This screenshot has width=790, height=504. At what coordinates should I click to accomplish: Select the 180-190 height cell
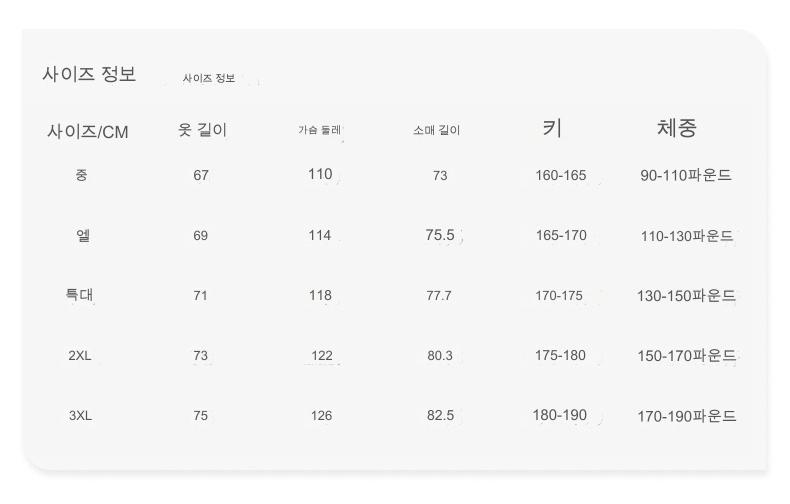click(x=560, y=415)
